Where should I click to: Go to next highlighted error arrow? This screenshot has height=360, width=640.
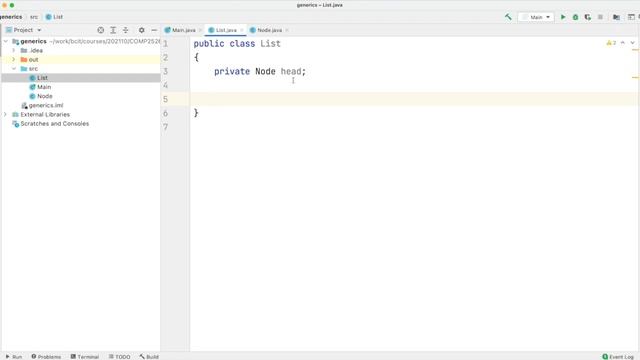pos(633,42)
